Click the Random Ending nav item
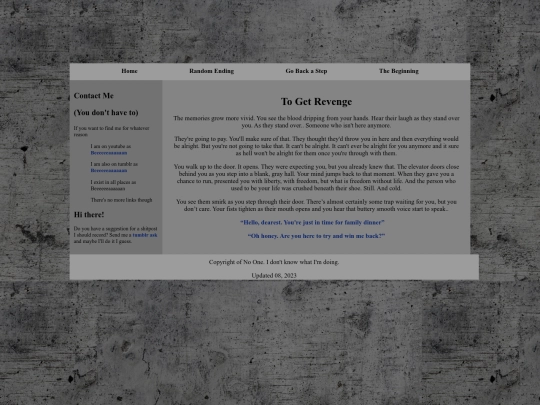Screen dimensions: 540x405 (211, 71)
